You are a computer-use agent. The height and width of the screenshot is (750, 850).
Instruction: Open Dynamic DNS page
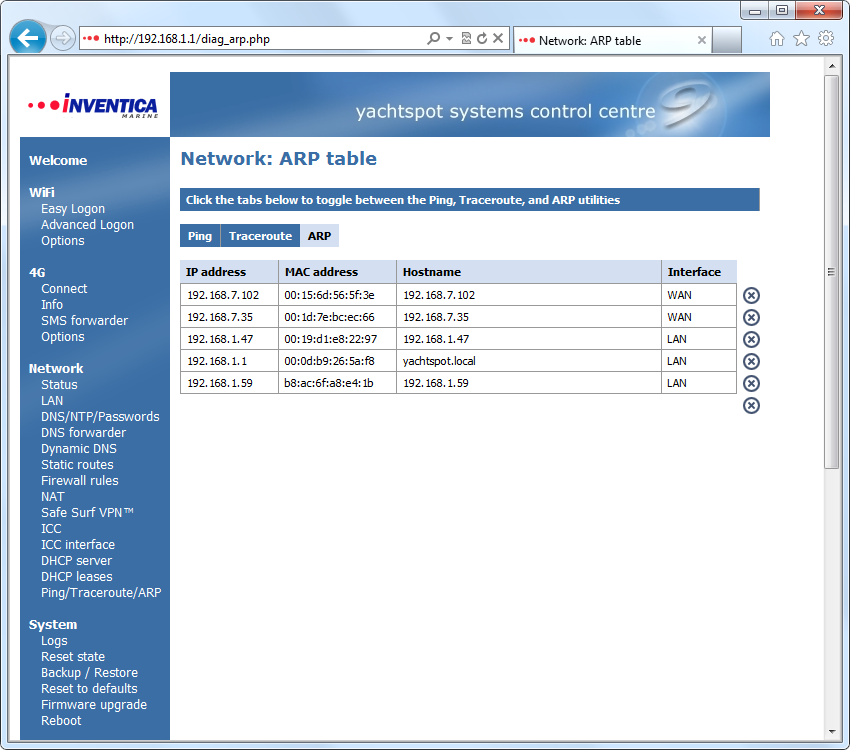[79, 449]
